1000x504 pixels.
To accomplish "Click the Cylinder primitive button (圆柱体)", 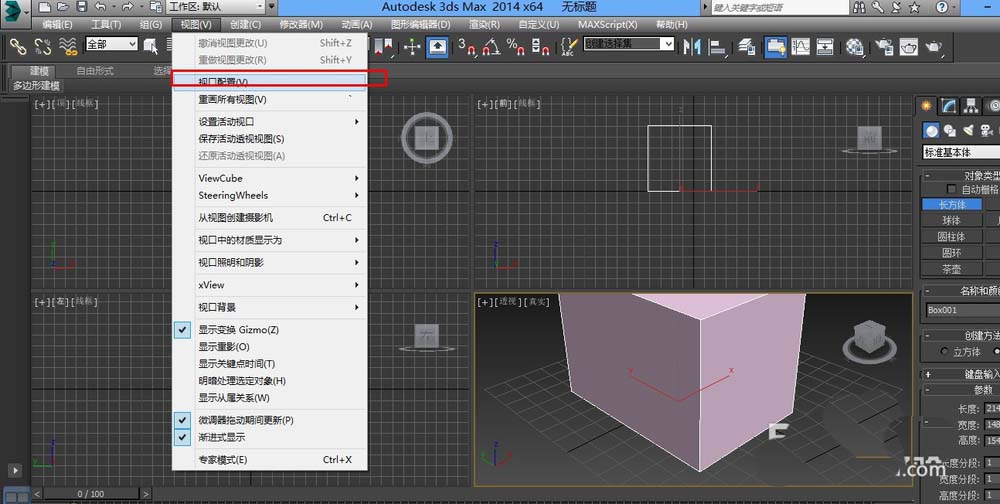I will pos(952,237).
